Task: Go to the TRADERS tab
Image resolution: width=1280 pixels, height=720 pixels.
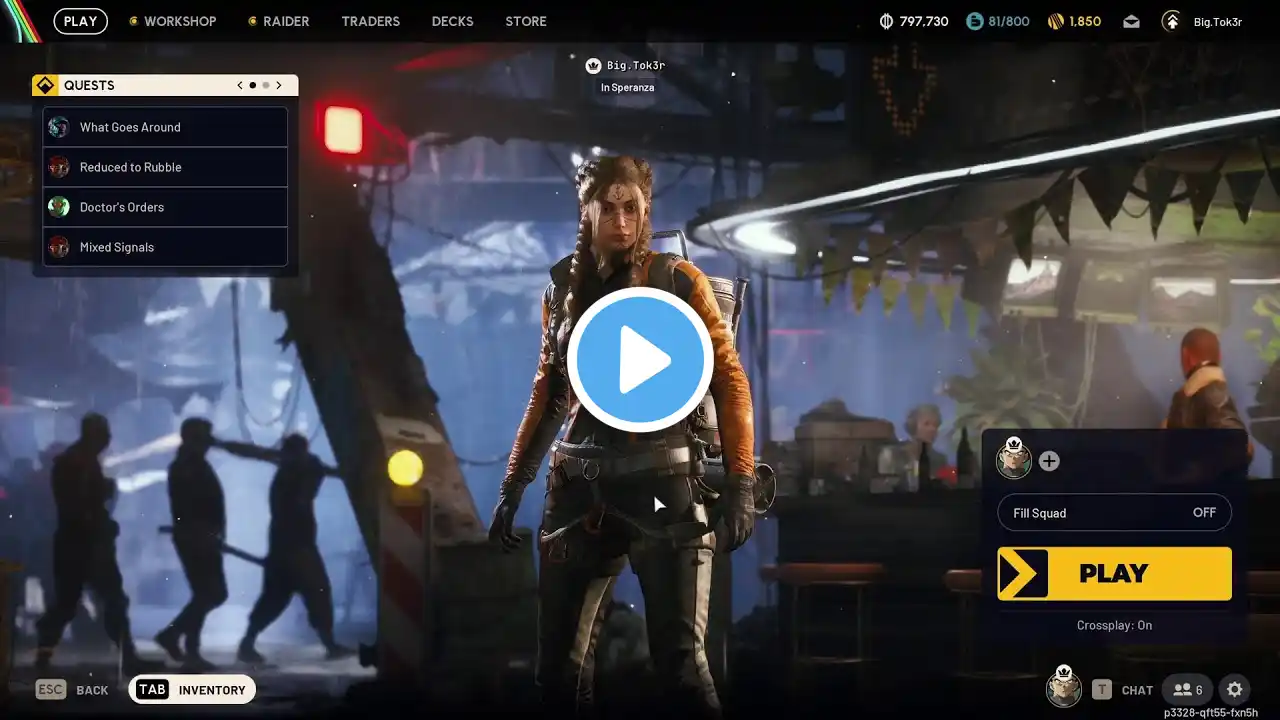Action: coord(371,21)
